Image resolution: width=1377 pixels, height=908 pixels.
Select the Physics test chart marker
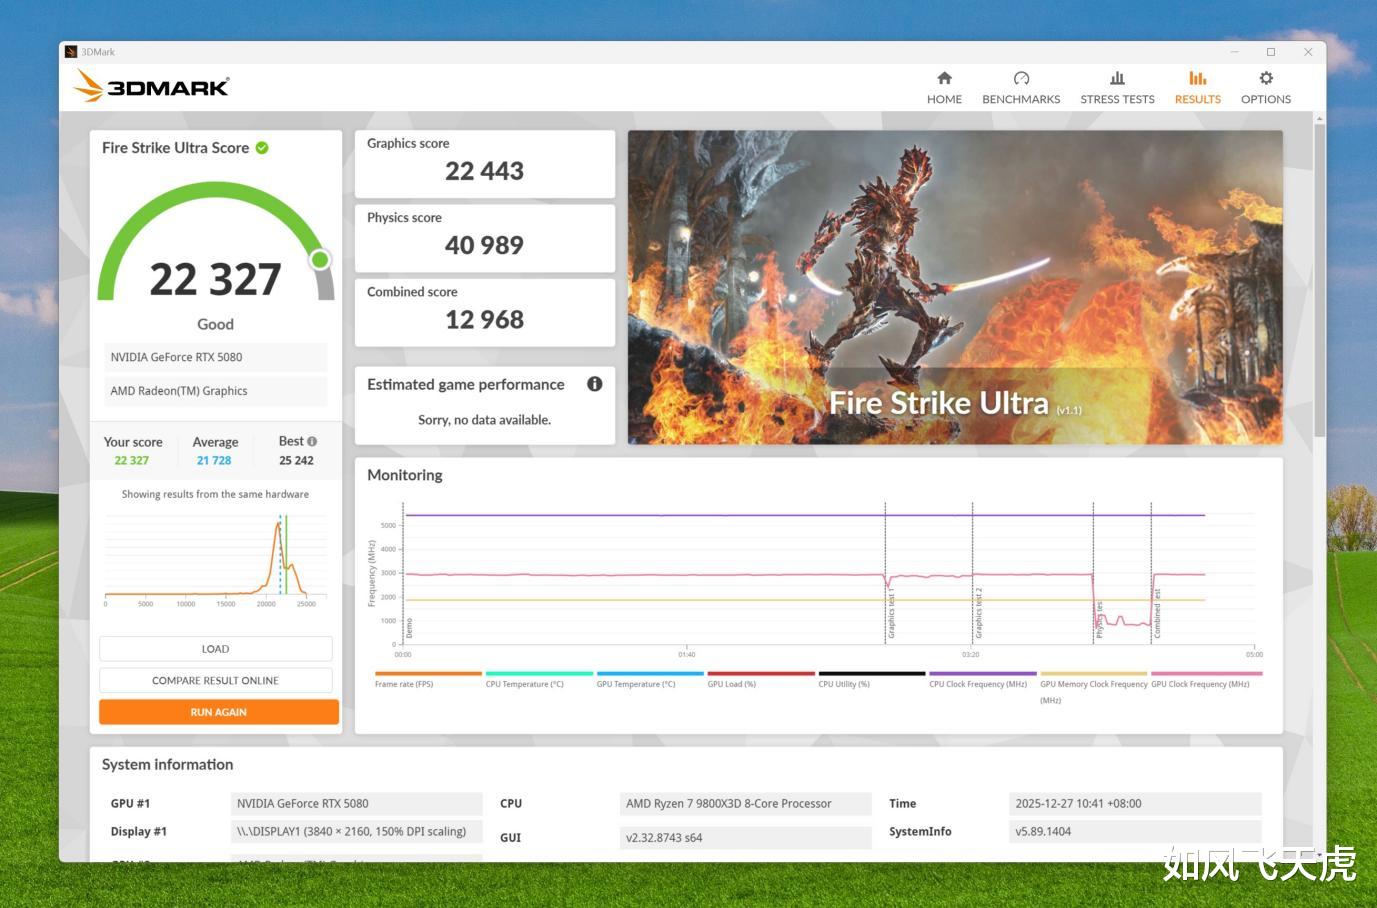(1099, 620)
